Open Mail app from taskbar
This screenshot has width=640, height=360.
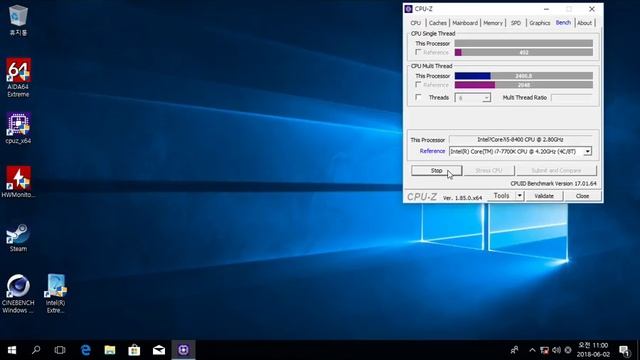point(159,350)
